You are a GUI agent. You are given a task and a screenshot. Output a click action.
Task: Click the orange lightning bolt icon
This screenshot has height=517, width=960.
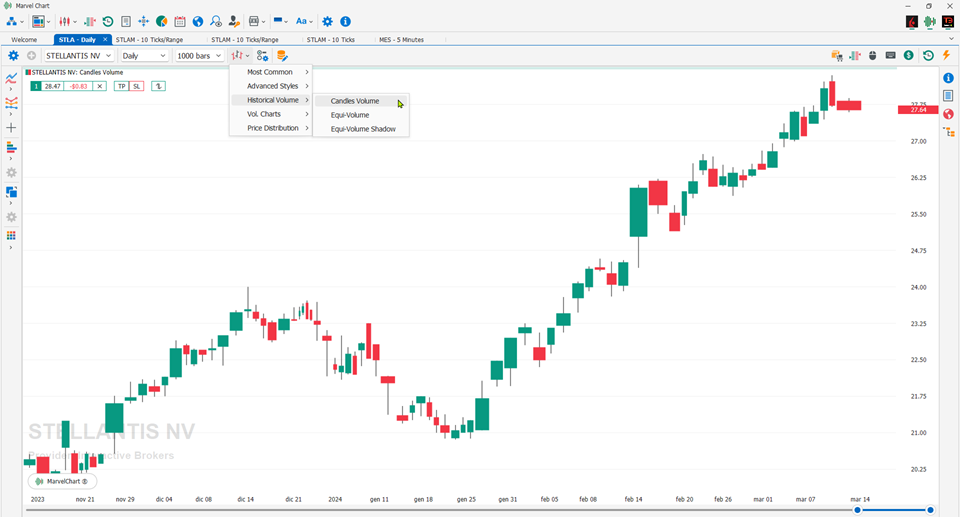(947, 56)
